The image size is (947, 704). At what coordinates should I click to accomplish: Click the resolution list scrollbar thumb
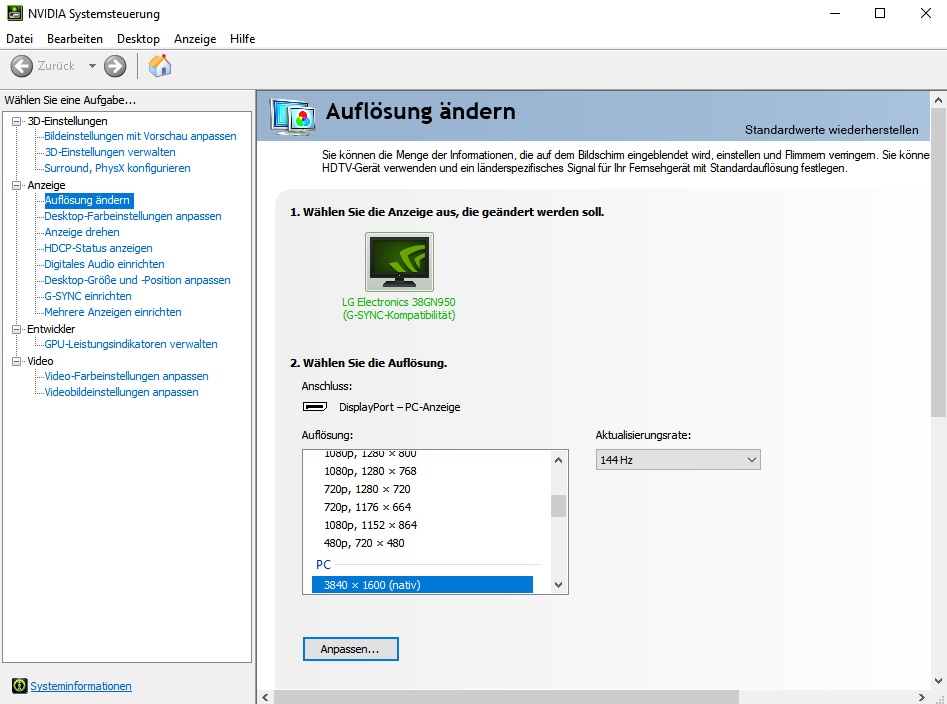pyautogui.click(x=558, y=506)
